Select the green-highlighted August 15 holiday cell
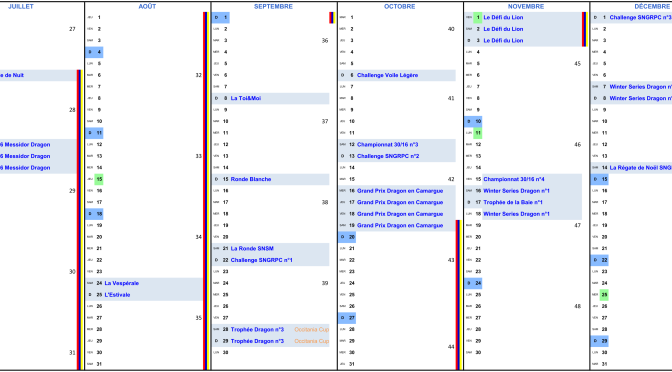Screen dimensions: 672x372 99,179
